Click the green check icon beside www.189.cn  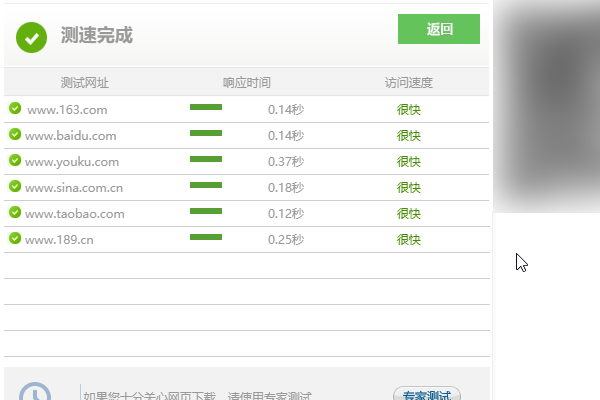click(15, 238)
